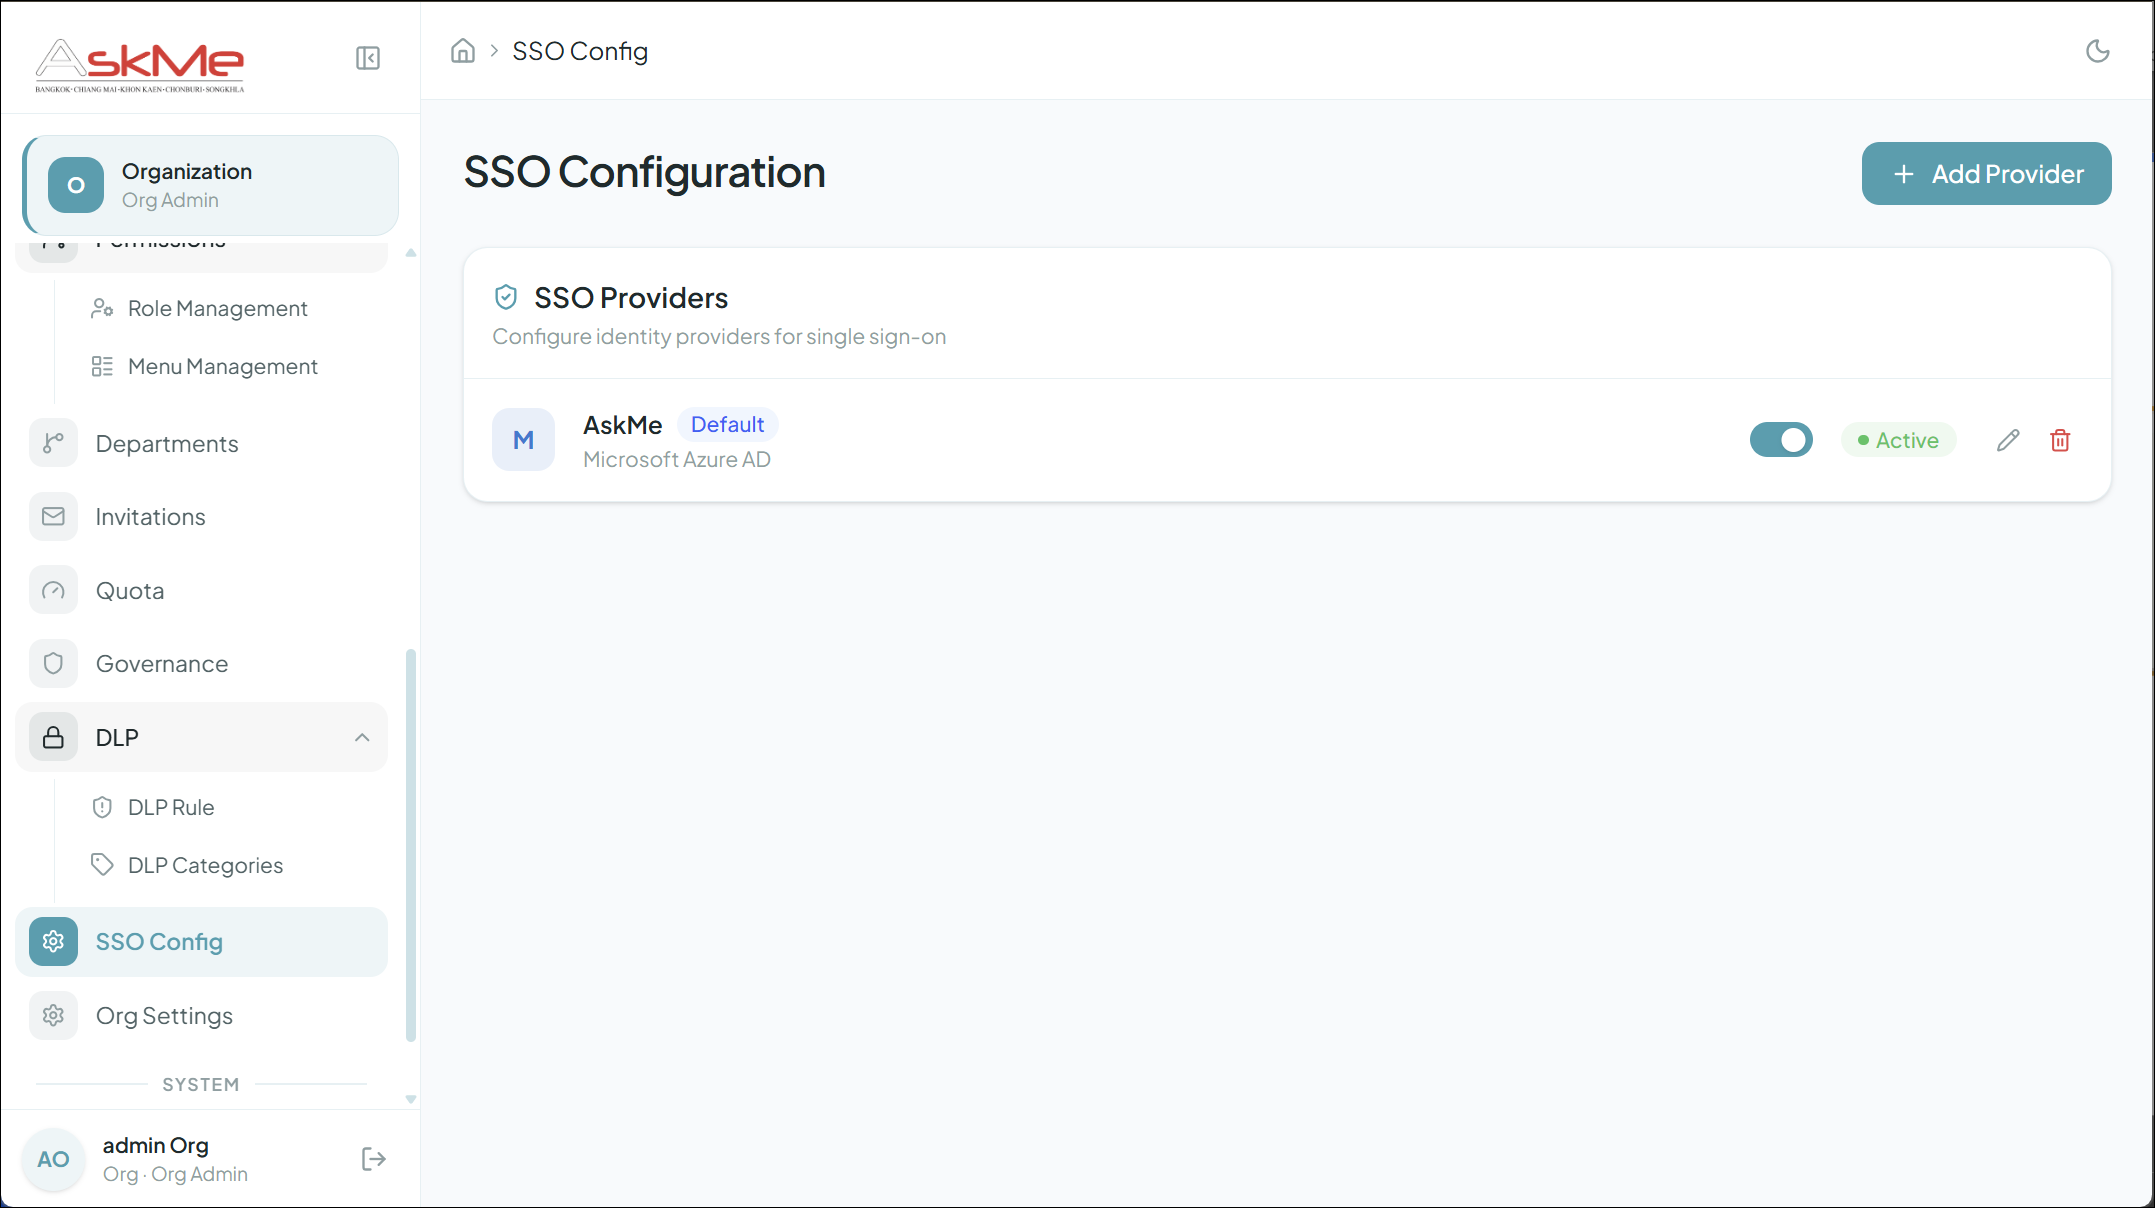Click the SSO Config gear icon
The height and width of the screenshot is (1208, 2155).
coord(53,941)
